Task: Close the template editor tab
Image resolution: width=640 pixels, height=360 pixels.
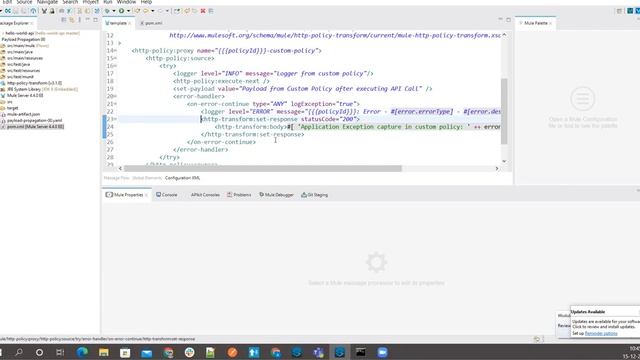Action: [x=130, y=23]
